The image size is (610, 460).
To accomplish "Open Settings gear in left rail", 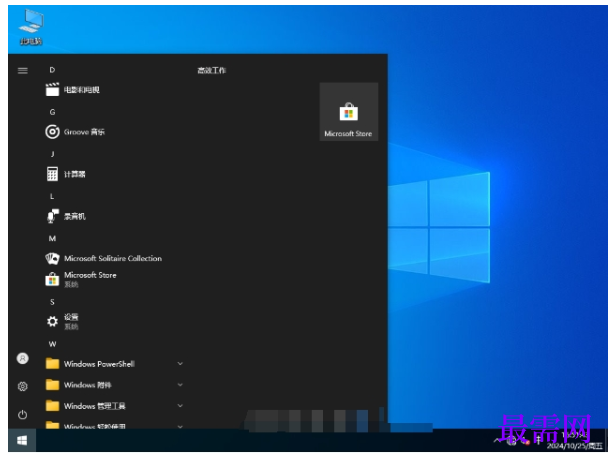I will pyautogui.click(x=23, y=386).
